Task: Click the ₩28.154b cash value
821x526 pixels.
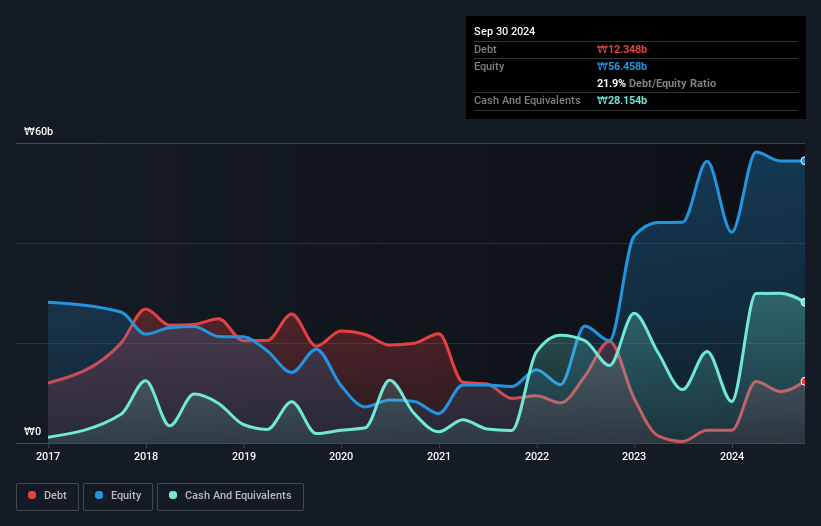Action: 622,100
